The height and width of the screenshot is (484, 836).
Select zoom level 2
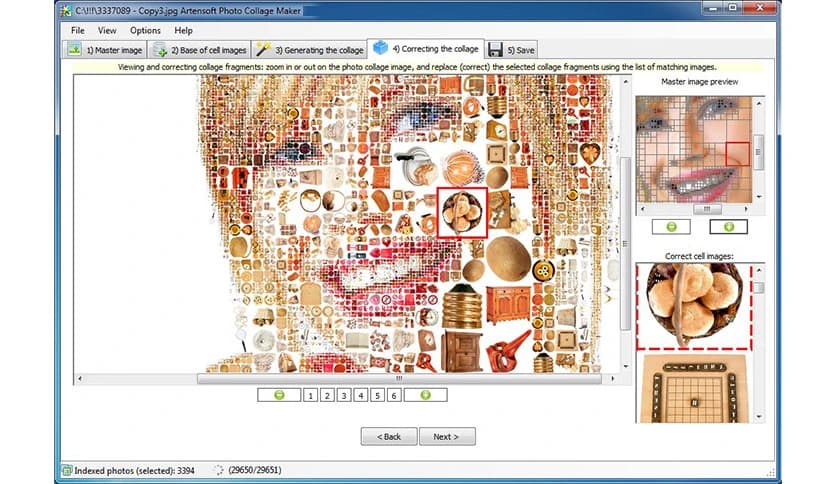tap(327, 395)
